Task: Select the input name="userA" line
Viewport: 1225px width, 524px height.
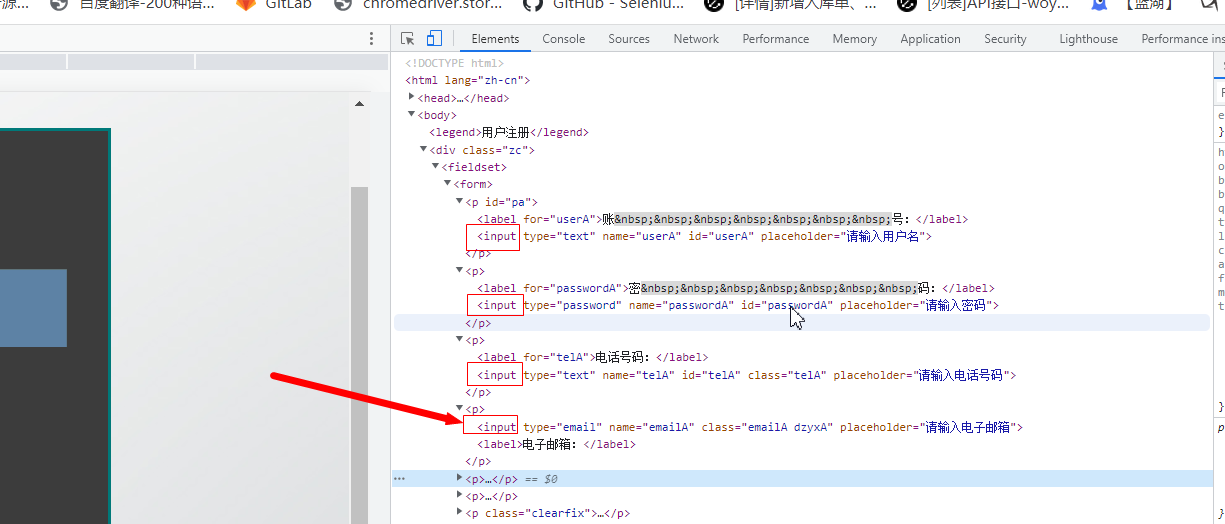Action: (704, 236)
